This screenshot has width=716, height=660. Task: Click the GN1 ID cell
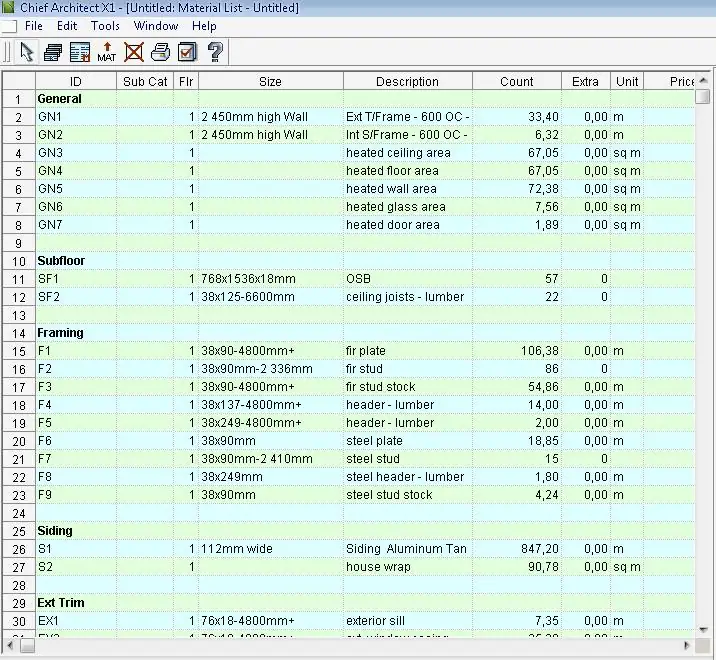pyautogui.click(x=76, y=117)
